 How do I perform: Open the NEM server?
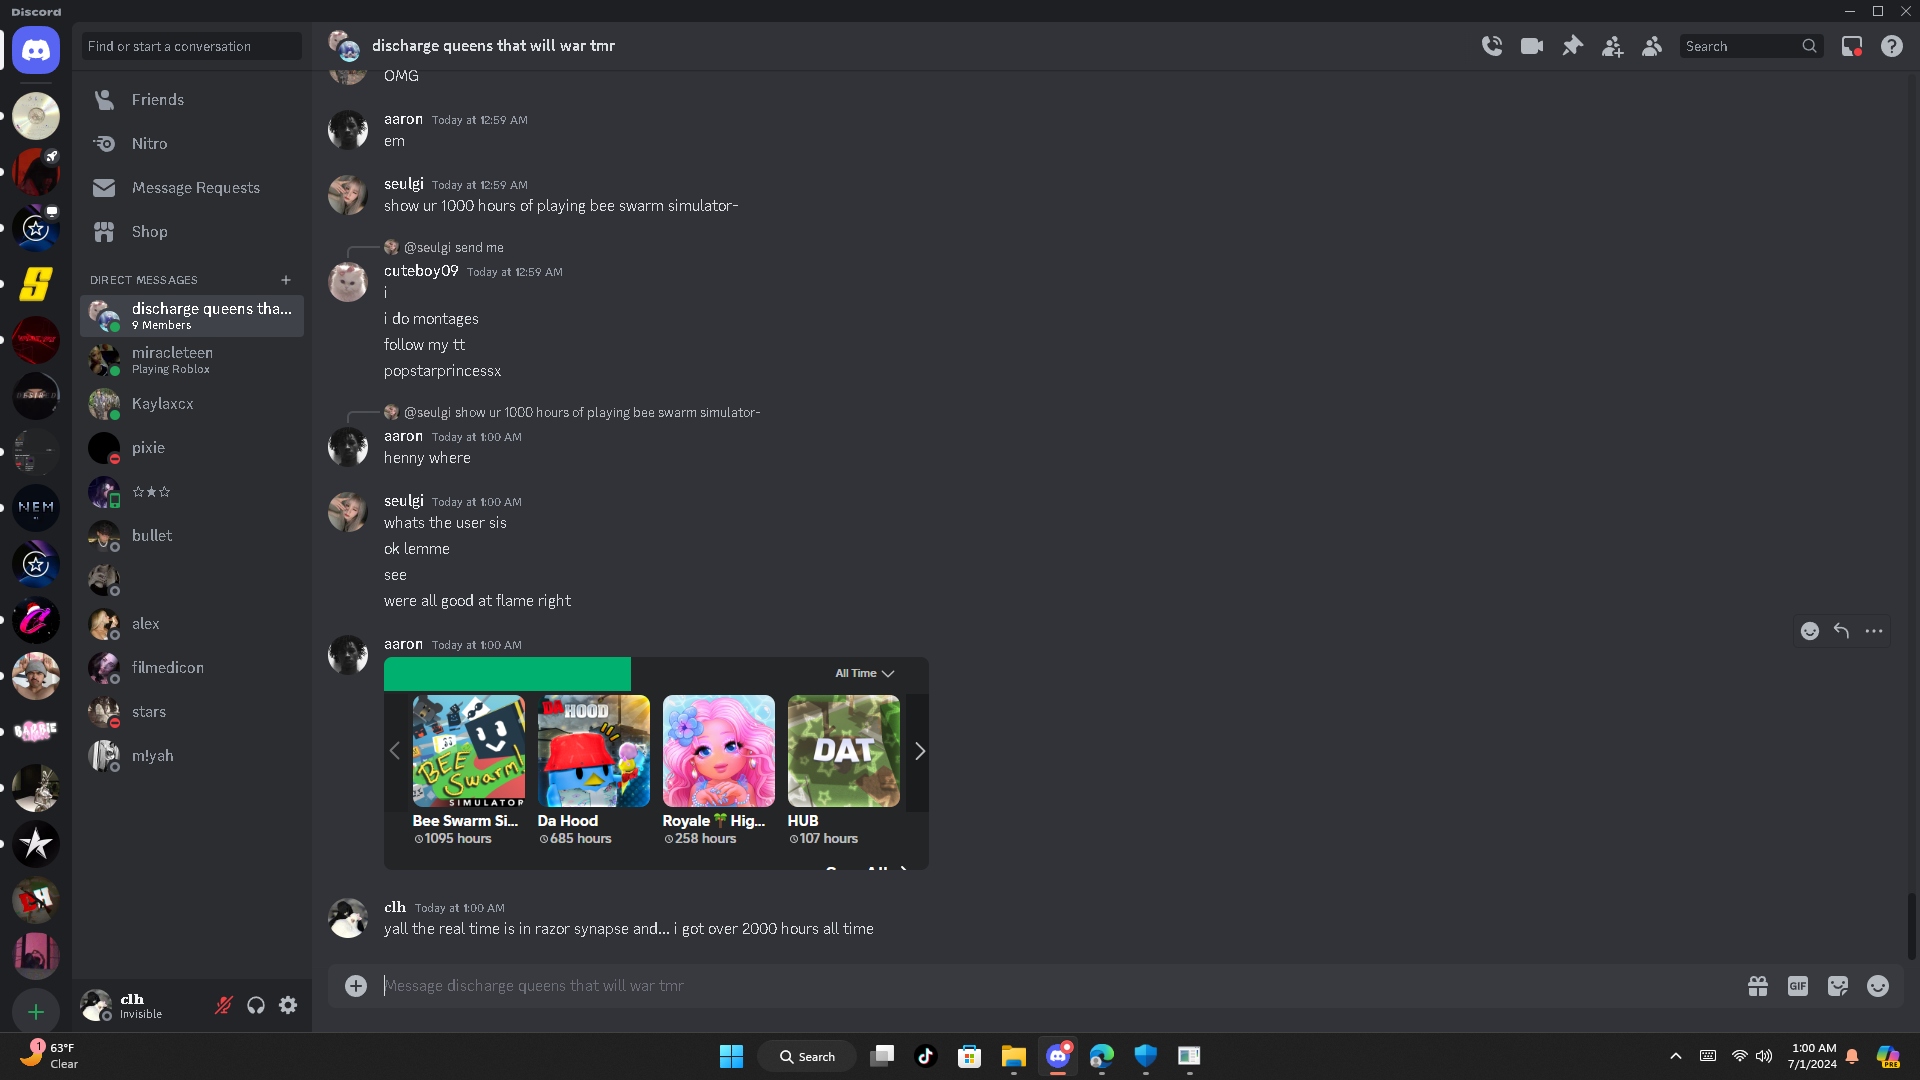point(36,508)
